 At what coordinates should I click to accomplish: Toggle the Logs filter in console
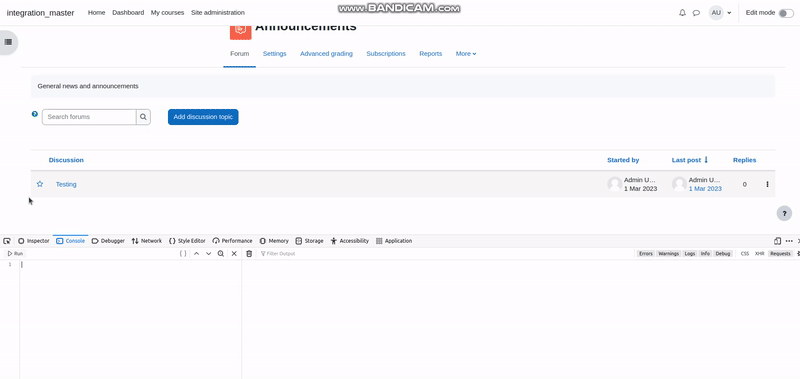(690, 254)
